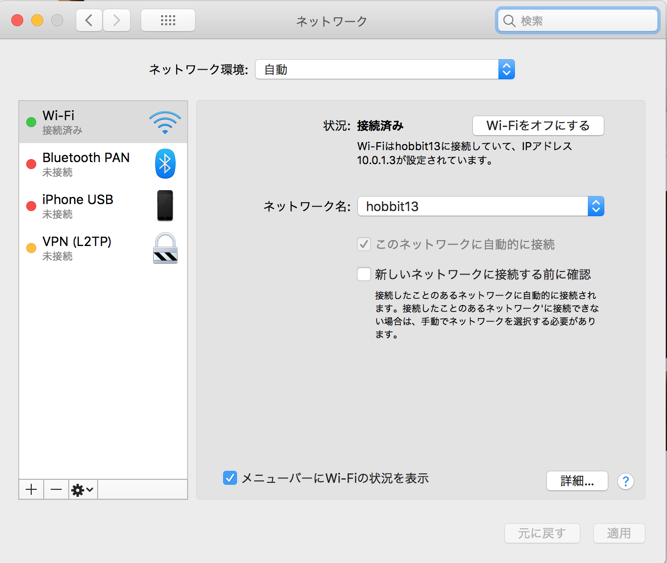This screenshot has height=563, width=667.
Task: Click the iPhone device icon in the service list
Action: click(x=165, y=205)
